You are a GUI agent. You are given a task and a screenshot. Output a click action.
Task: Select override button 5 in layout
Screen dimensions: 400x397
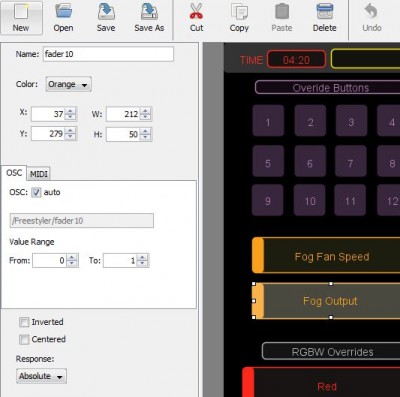tap(268, 161)
